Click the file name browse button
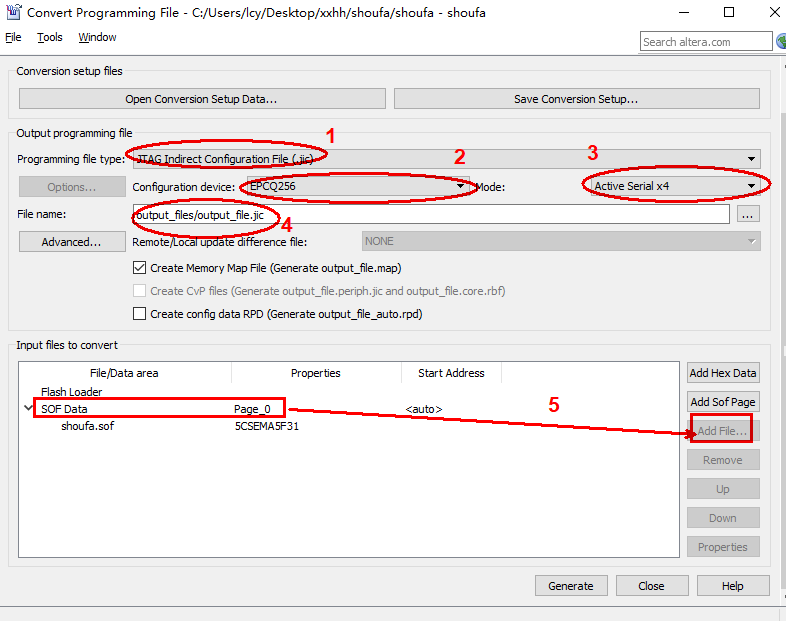Screen dimensions: 786x621 [x=748, y=214]
